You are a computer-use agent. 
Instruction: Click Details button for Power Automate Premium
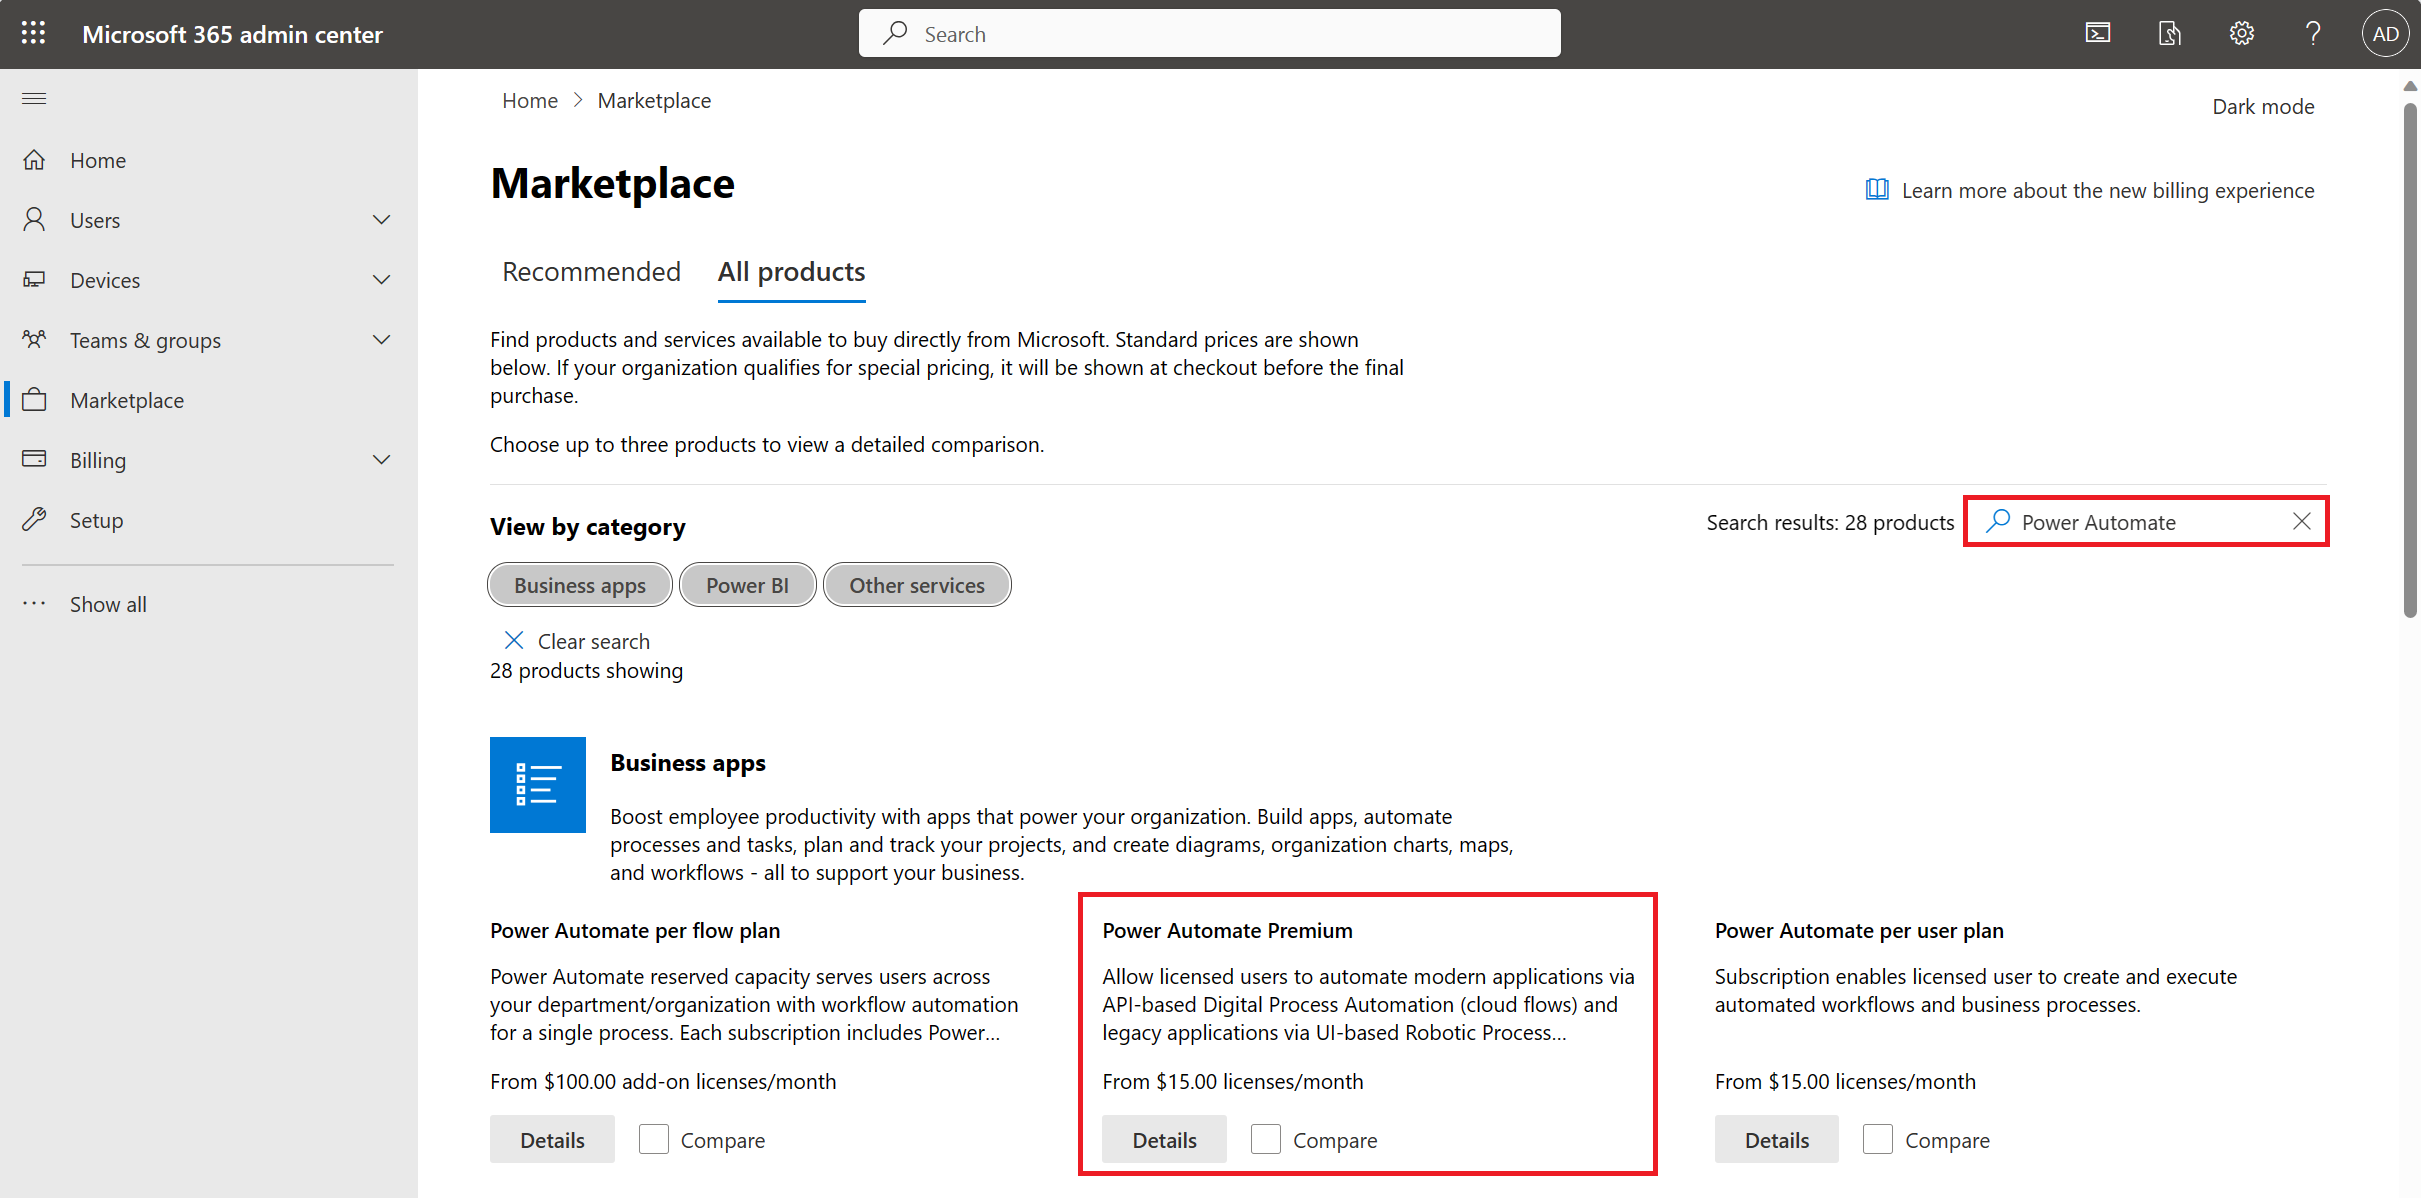point(1163,1139)
